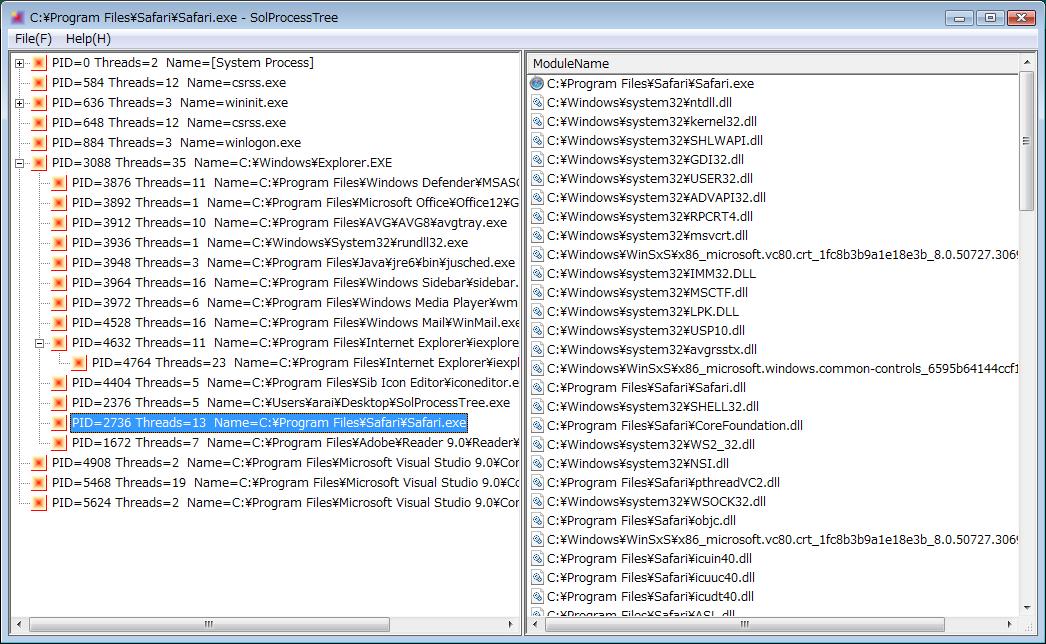Select the SHLWAPI.dll module entry
Viewport: 1046px width, 644px height.
654,141
